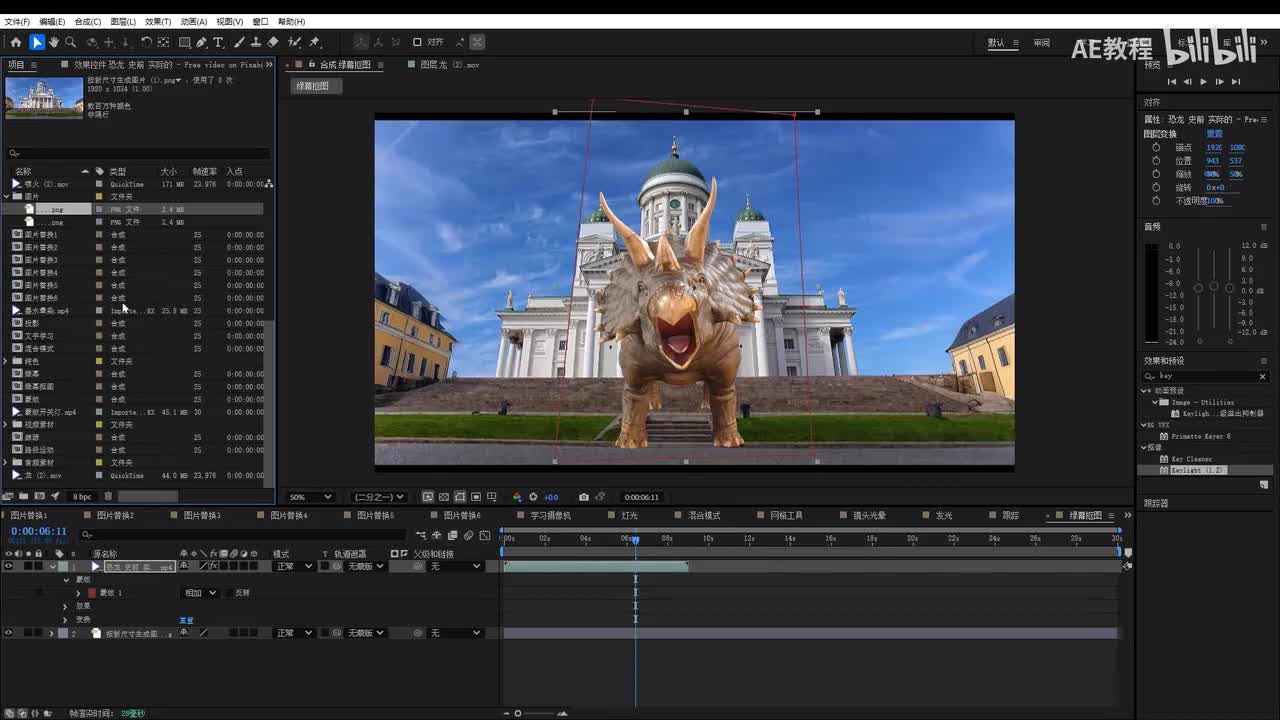
Task: Select the Rectangle shape tool
Action: pos(184,42)
